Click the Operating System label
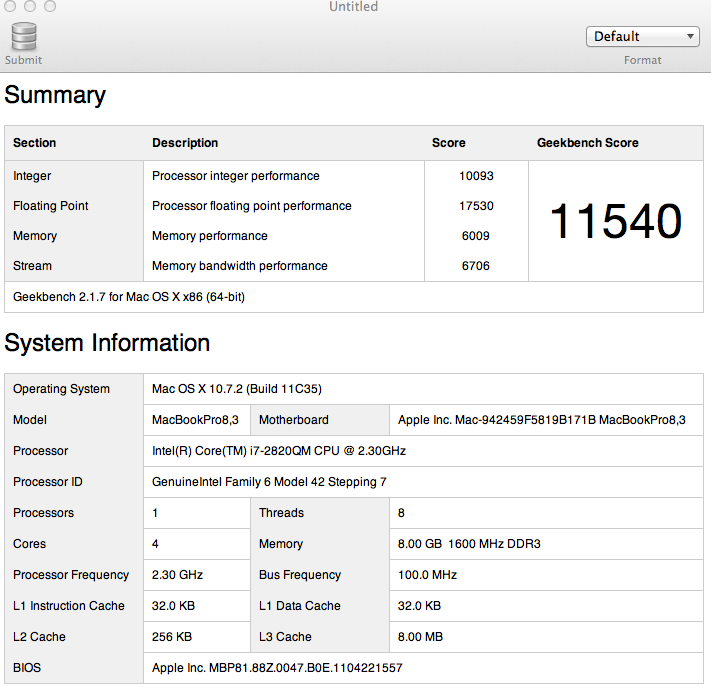Viewport: 711px width, 696px height. (61, 389)
